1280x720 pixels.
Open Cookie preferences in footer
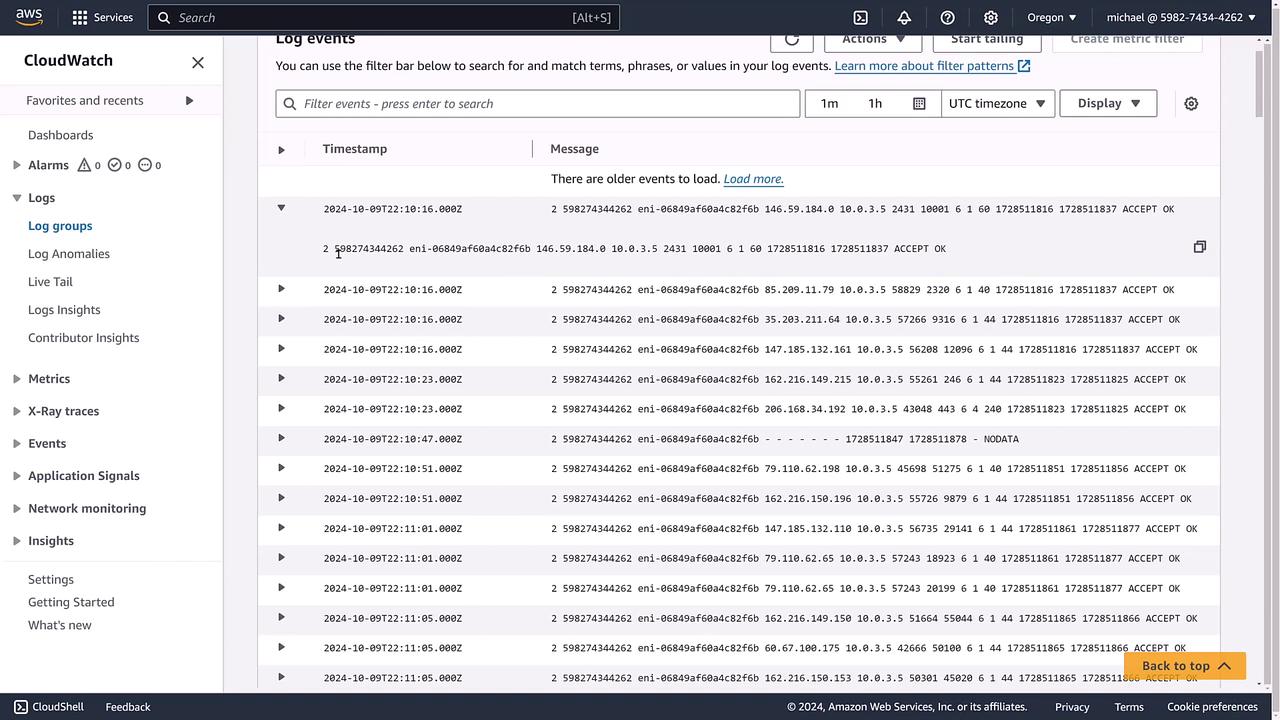click(1212, 707)
